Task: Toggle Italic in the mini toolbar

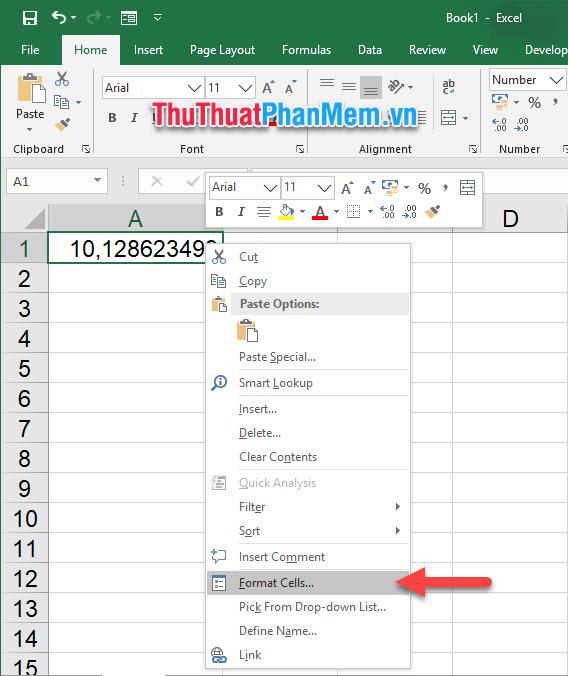Action: [x=241, y=212]
